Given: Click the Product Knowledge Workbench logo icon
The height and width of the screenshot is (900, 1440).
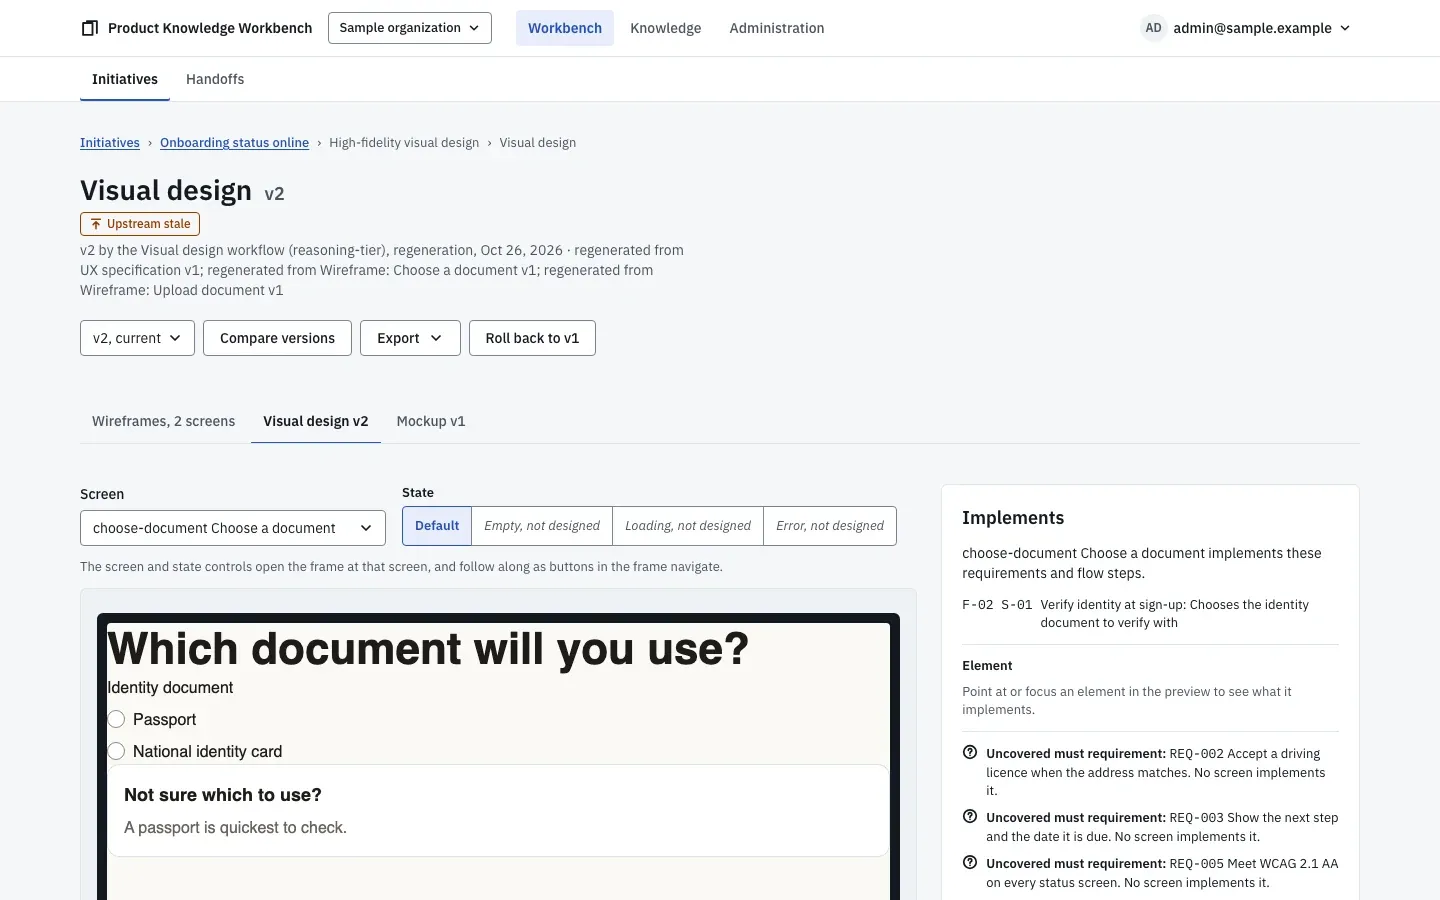Looking at the screenshot, I should (90, 28).
